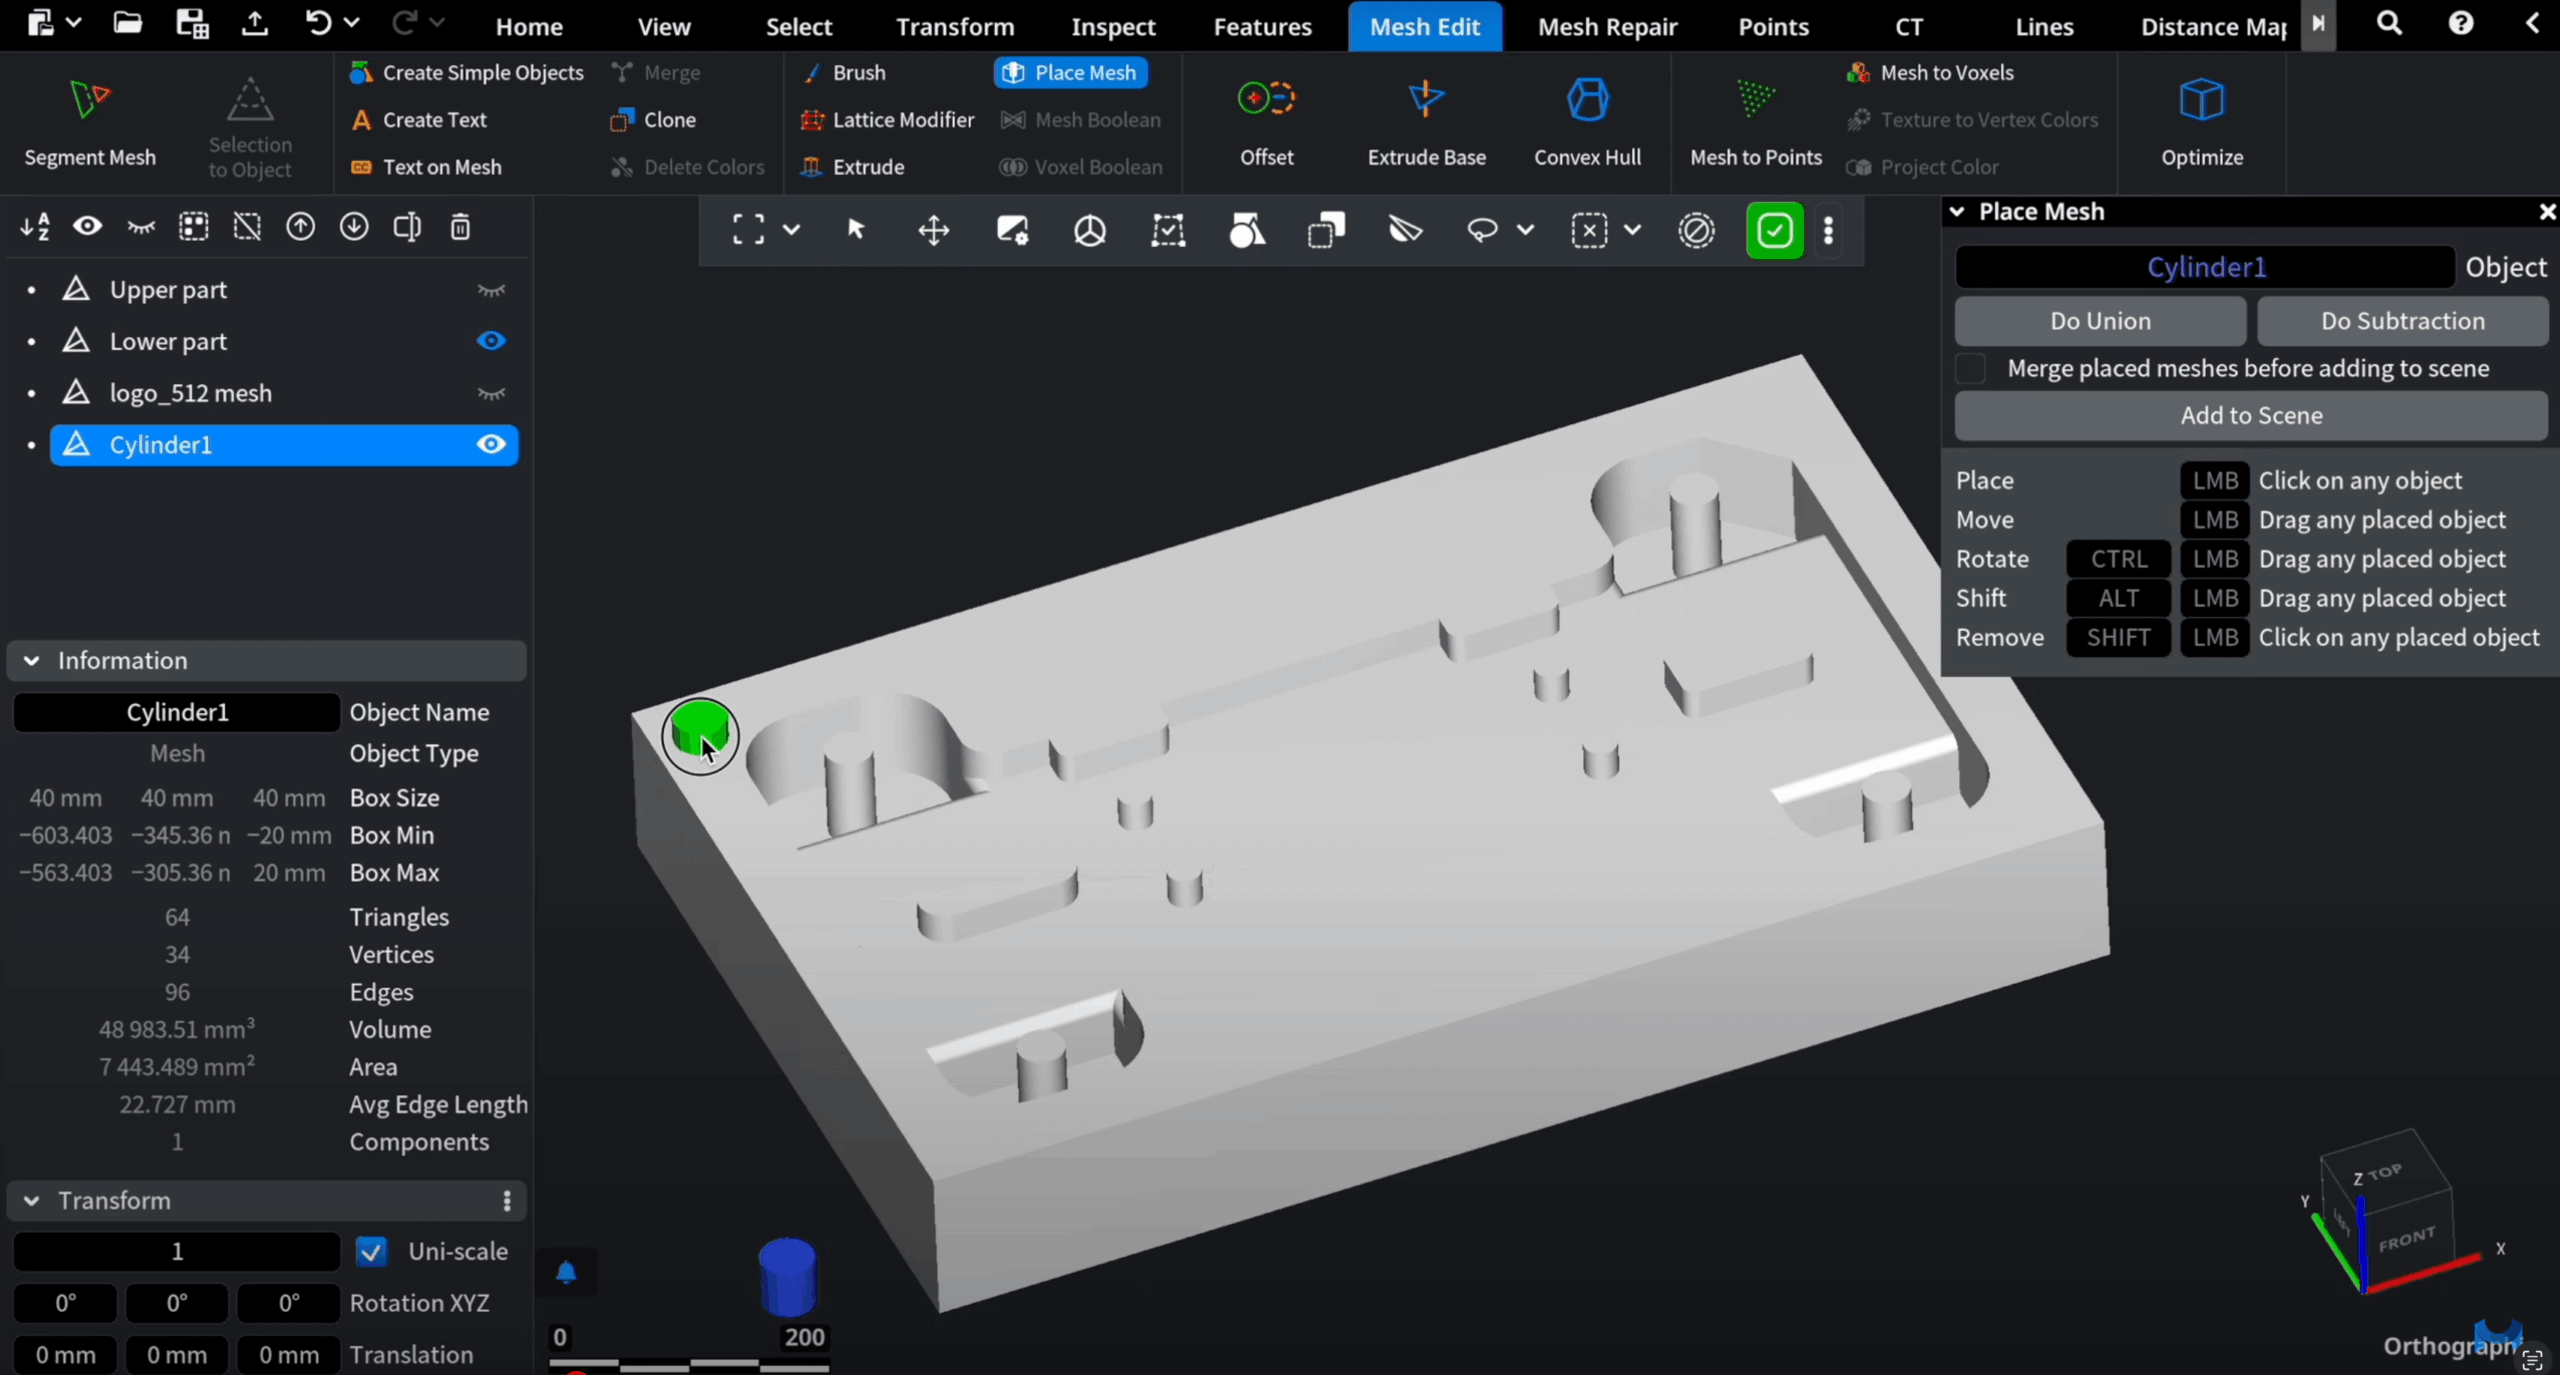This screenshot has height=1375, width=2560.
Task: Click the green confirm checkmark viewport button
Action: (1774, 230)
